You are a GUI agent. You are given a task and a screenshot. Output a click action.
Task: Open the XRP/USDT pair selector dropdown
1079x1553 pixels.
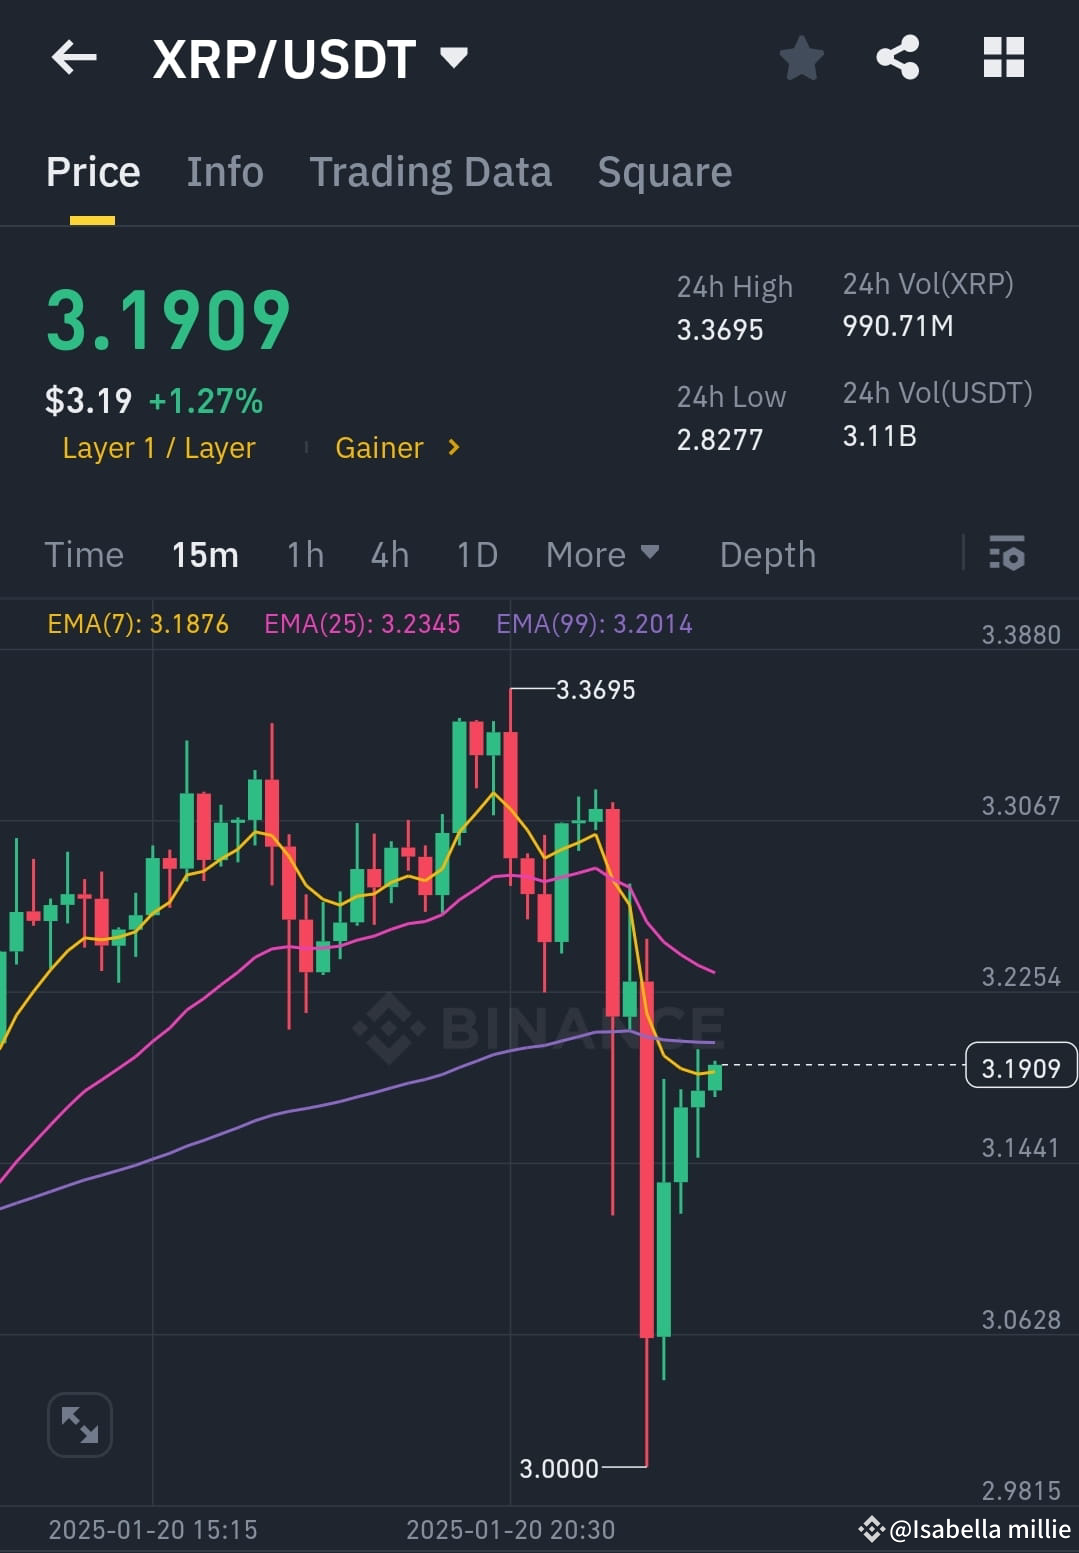click(454, 58)
